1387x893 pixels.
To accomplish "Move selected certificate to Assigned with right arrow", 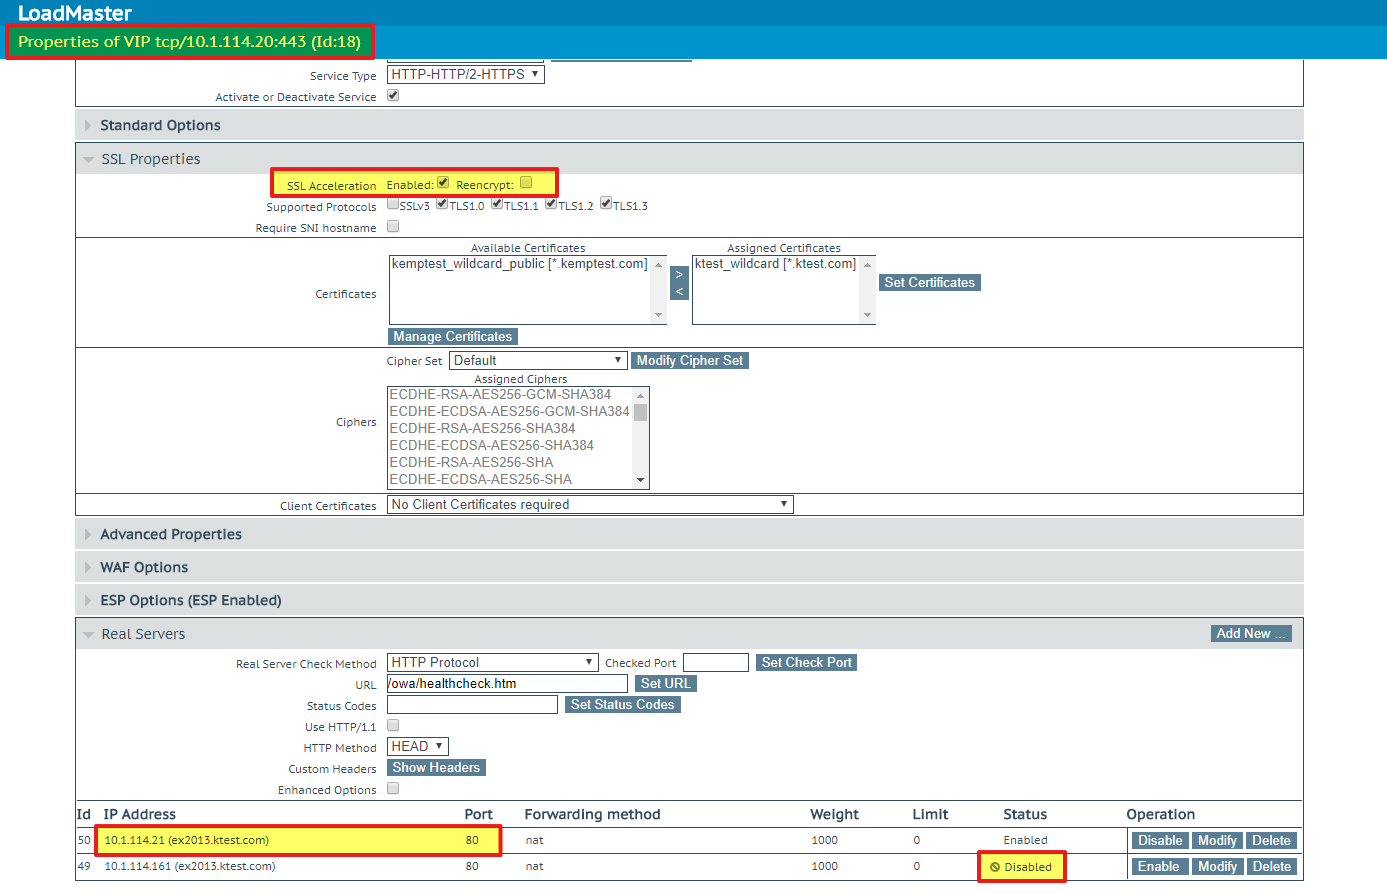I will (679, 274).
